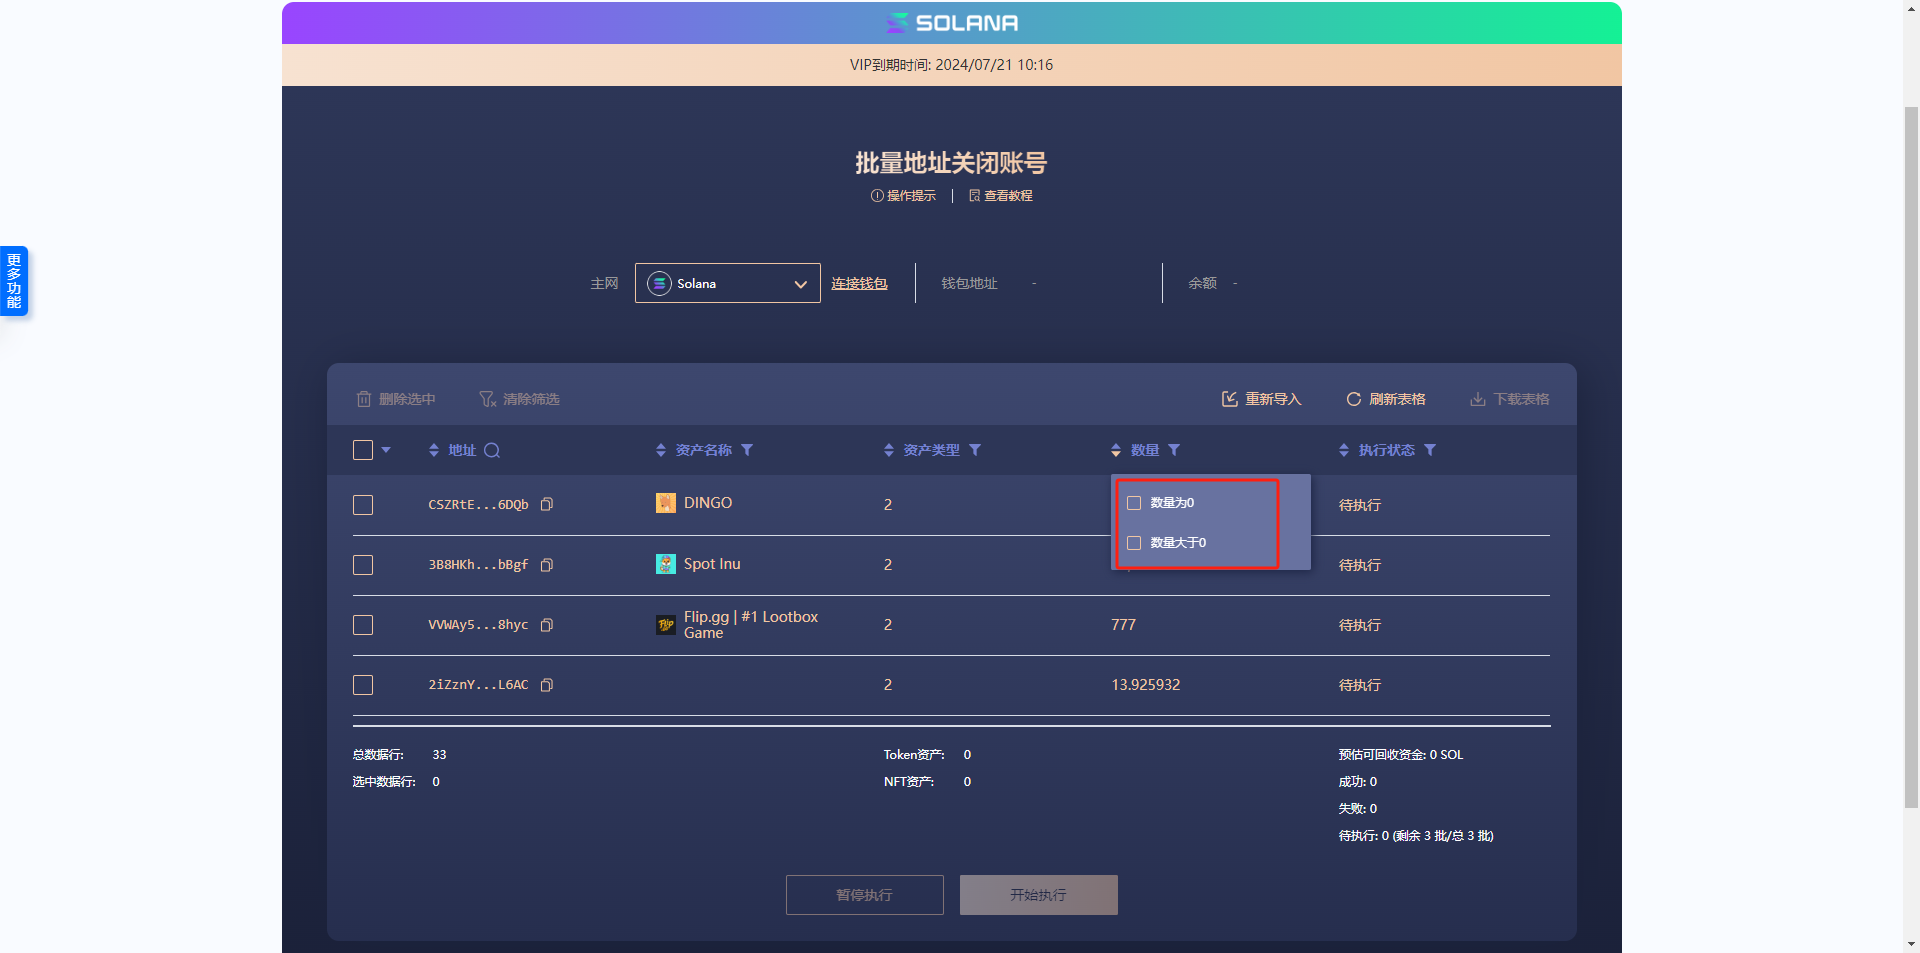Sort by 资产名称 column arrows

click(661, 450)
